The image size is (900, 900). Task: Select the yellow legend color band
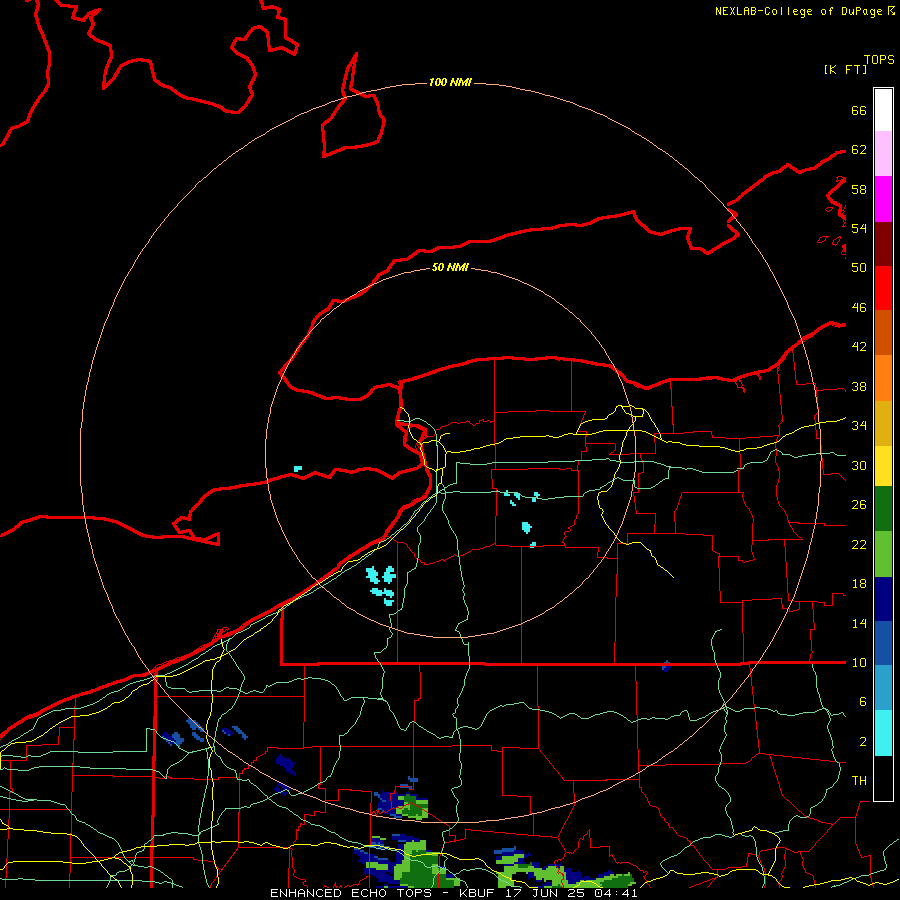click(x=883, y=465)
